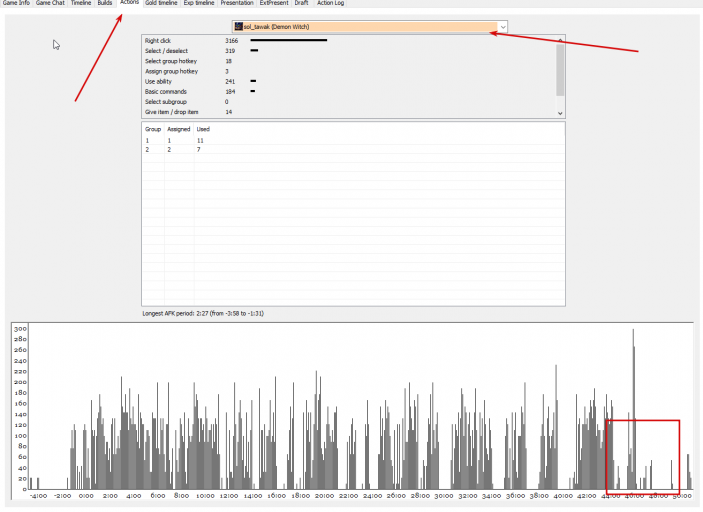Screen dimensions: 703x512
Task: Select group 1 row with 11 uses
Action: 353,141
